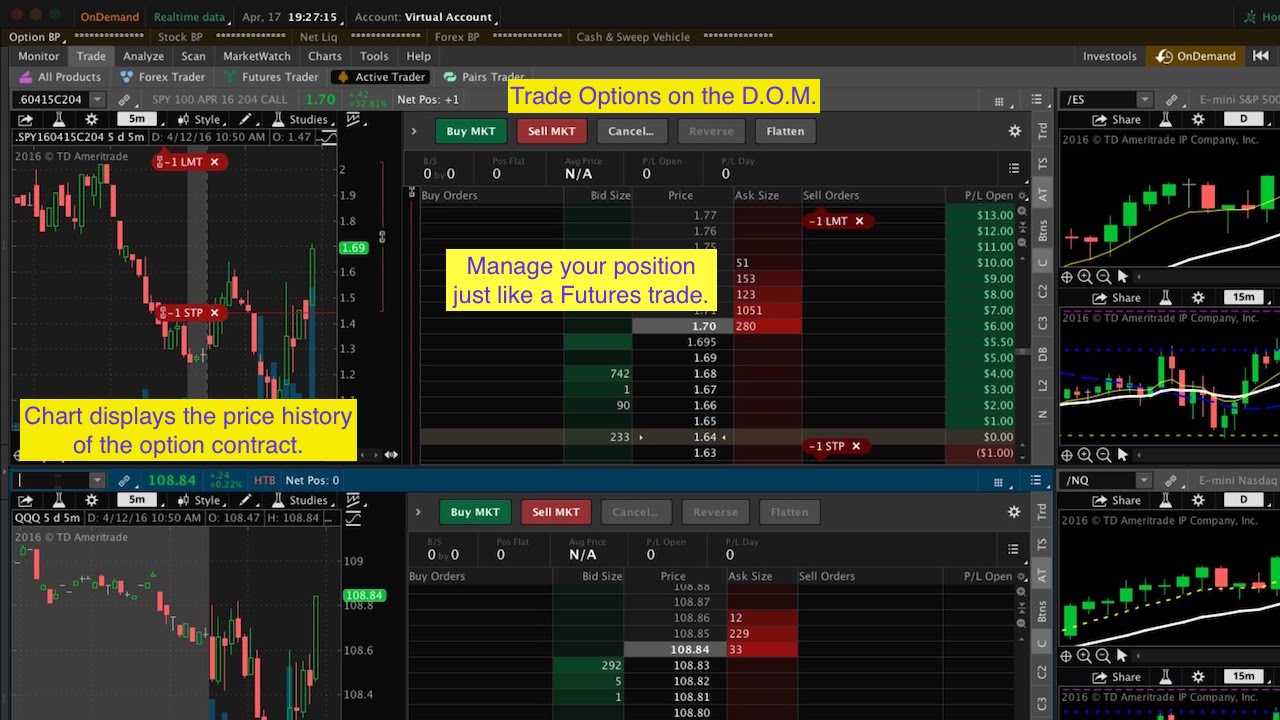The width and height of the screenshot is (1280, 720).
Task: Activate the Active Trader toggle
Action: (380, 77)
